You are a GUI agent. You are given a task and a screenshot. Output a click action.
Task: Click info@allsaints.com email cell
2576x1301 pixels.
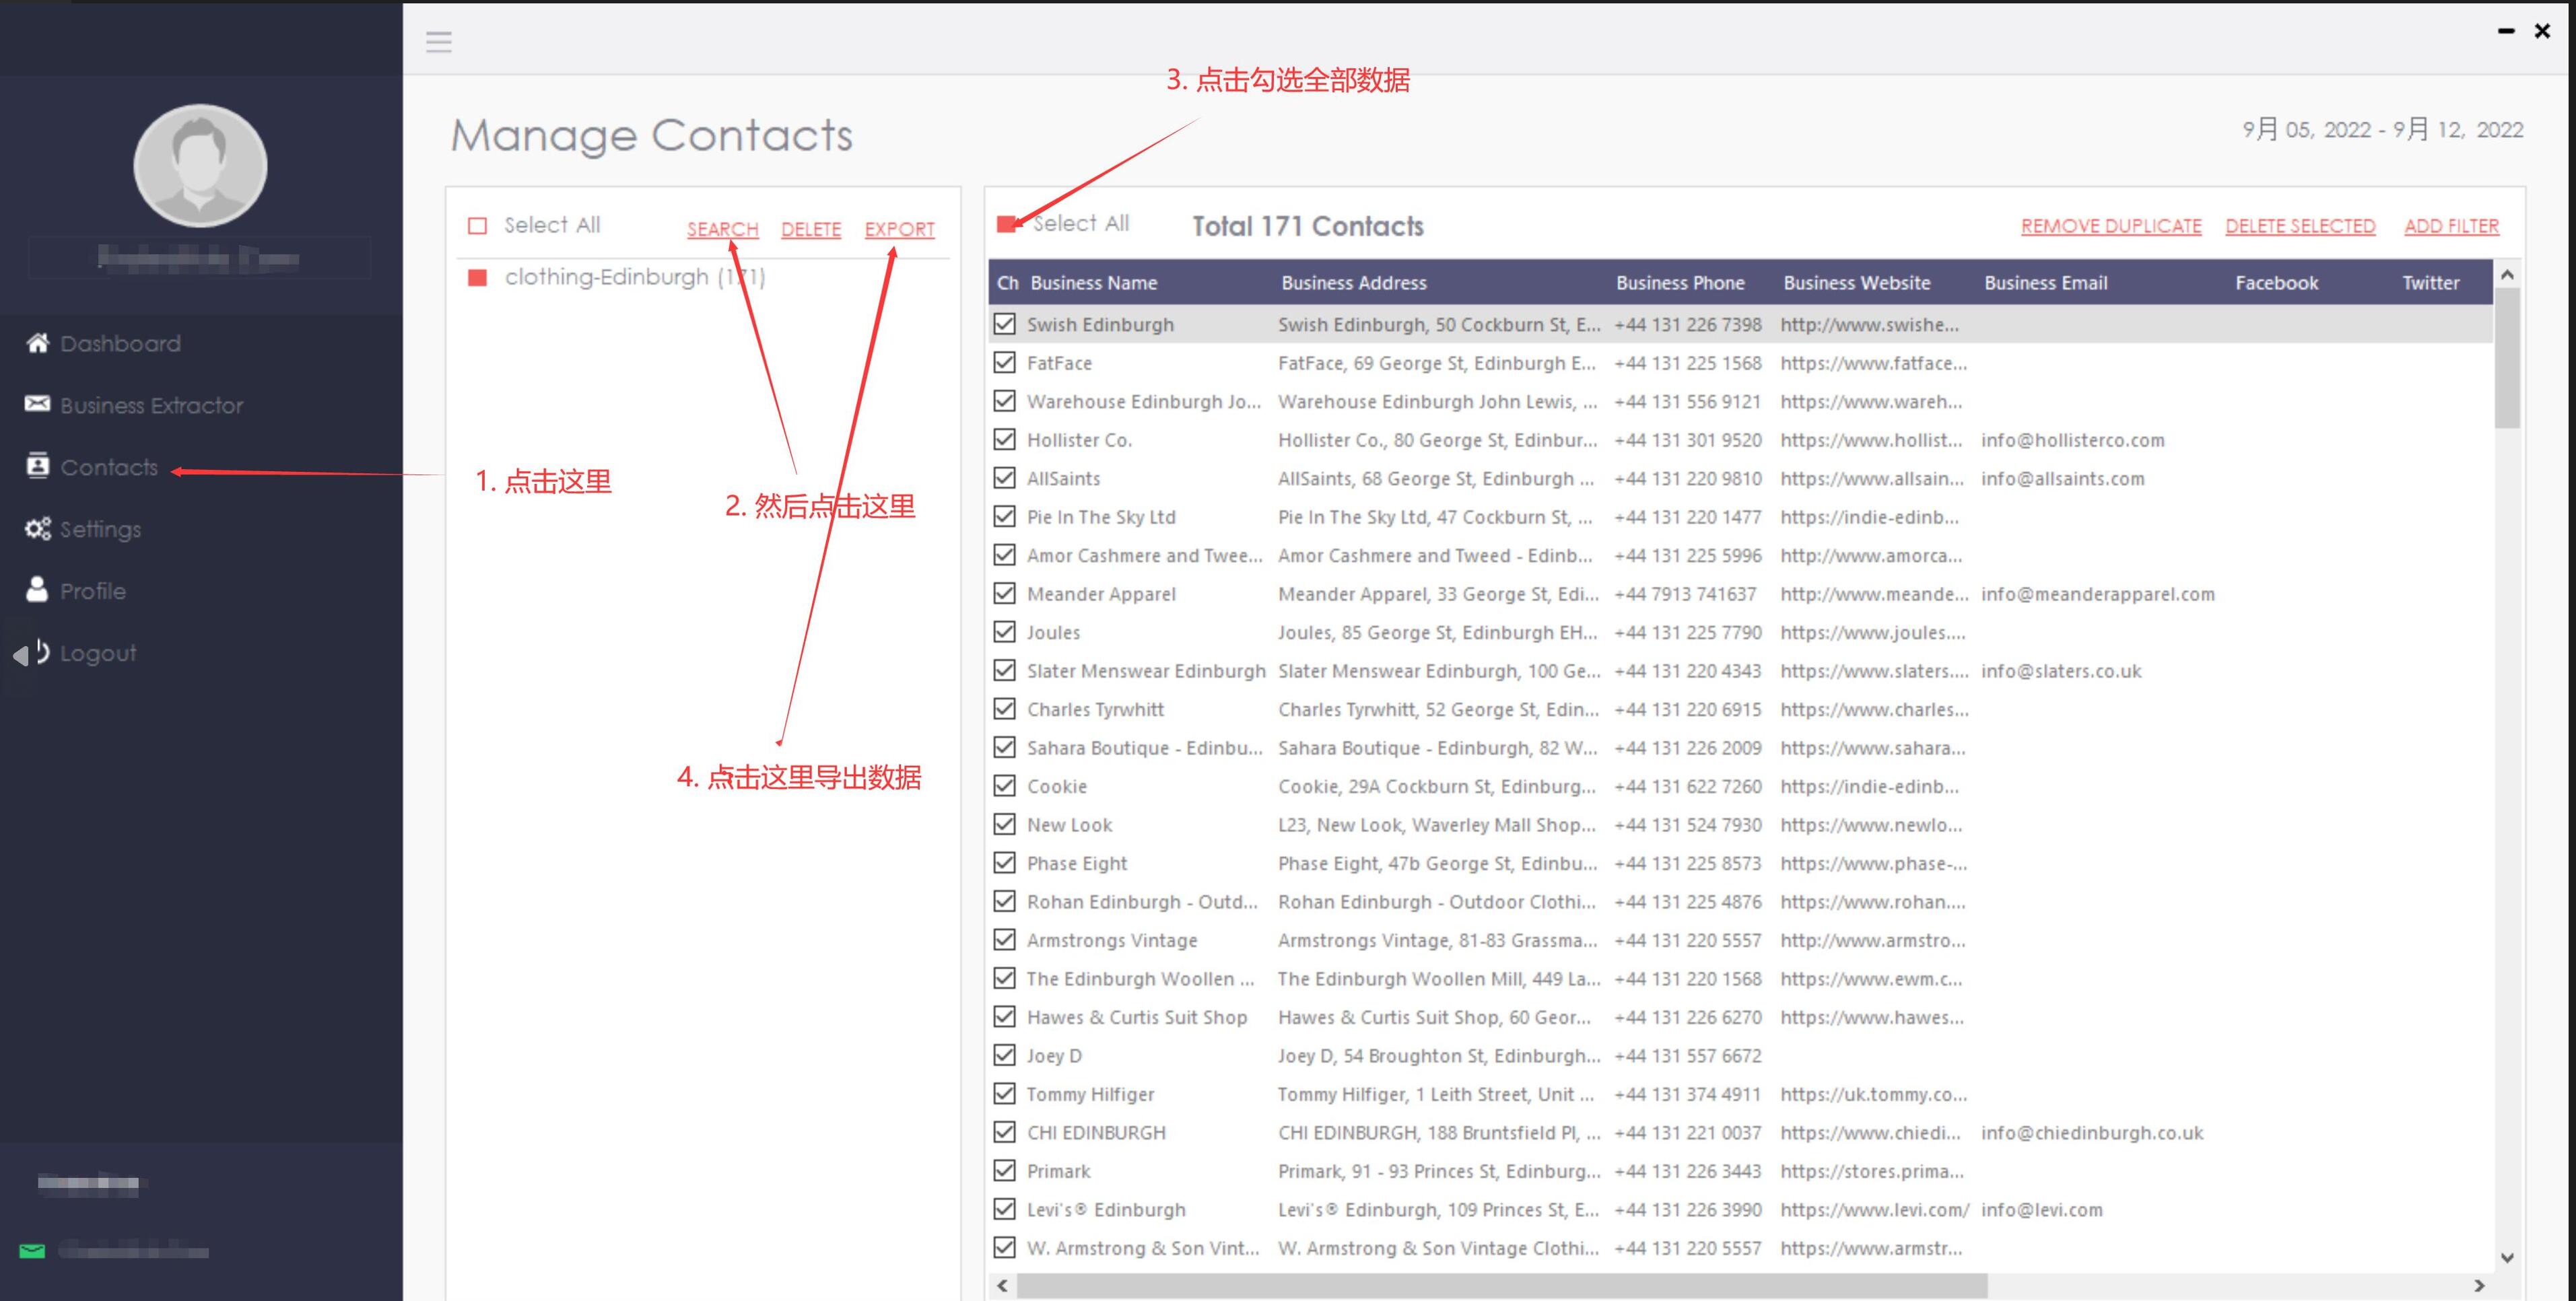point(2063,479)
